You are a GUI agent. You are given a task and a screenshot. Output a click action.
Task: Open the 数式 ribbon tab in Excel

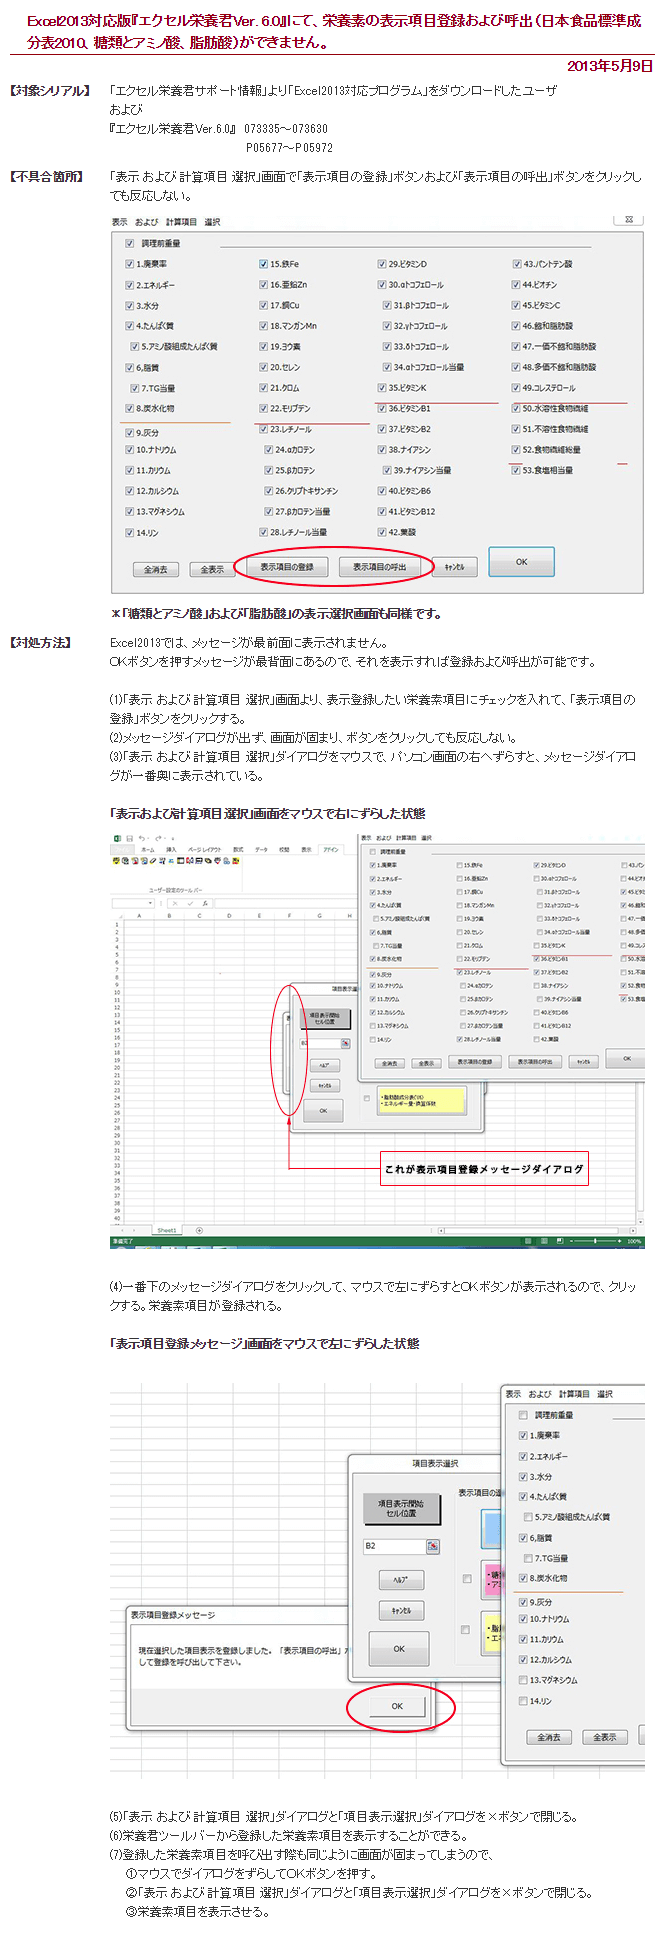tap(238, 850)
